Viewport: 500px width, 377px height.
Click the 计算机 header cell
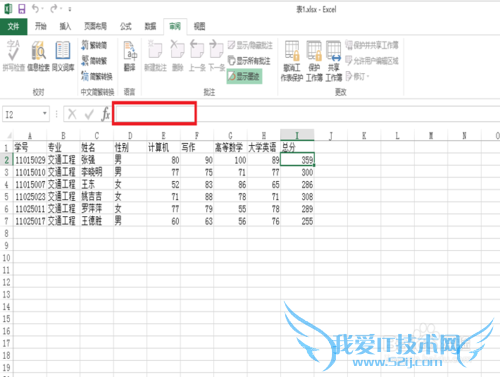tap(163, 147)
